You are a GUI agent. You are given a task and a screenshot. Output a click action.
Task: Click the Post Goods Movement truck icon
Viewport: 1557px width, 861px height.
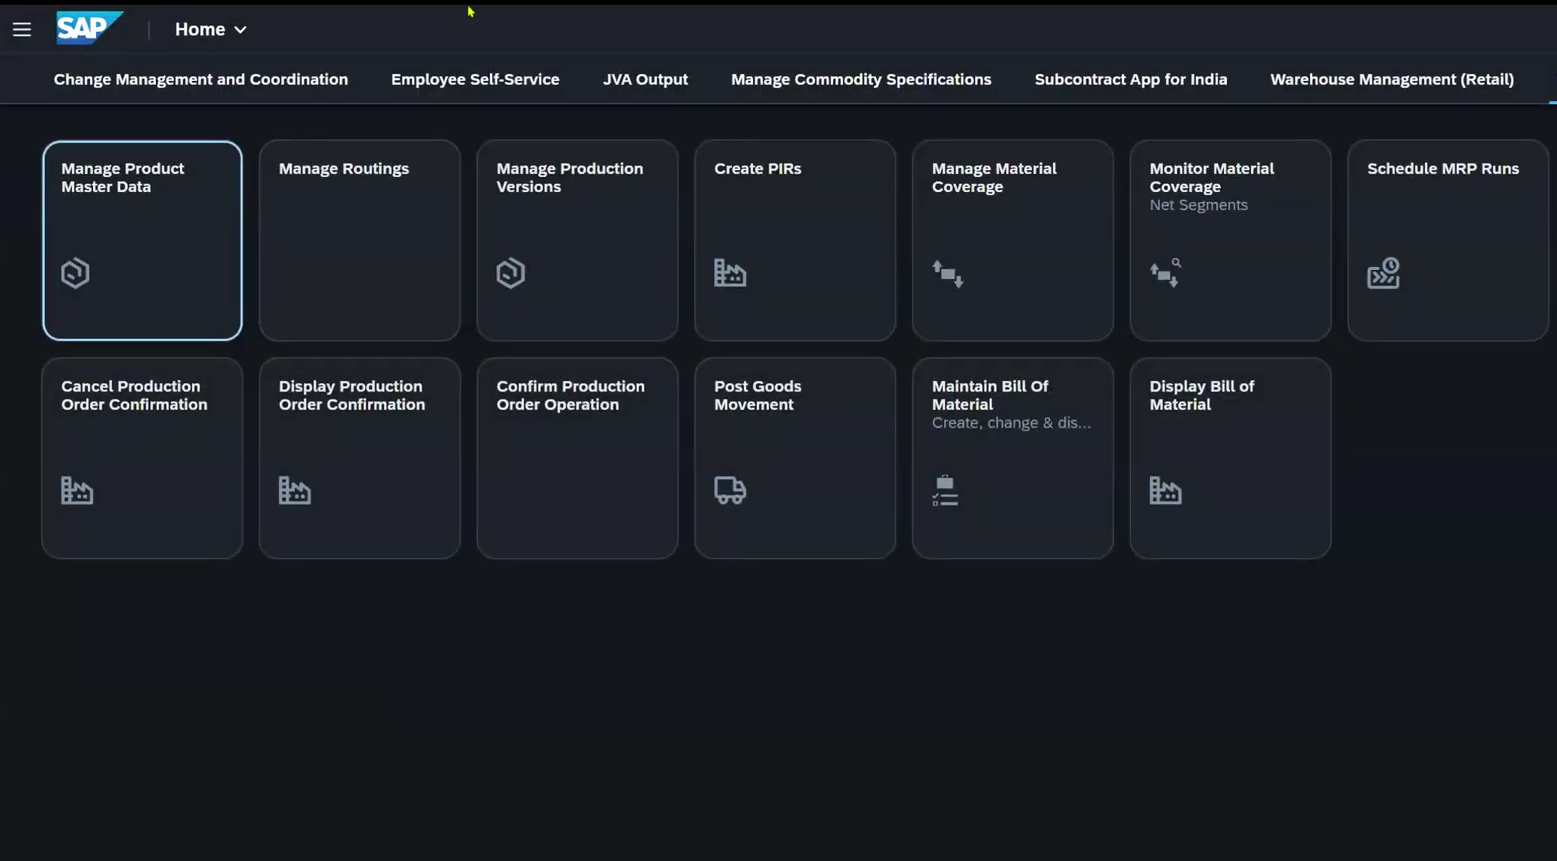pyautogui.click(x=730, y=490)
